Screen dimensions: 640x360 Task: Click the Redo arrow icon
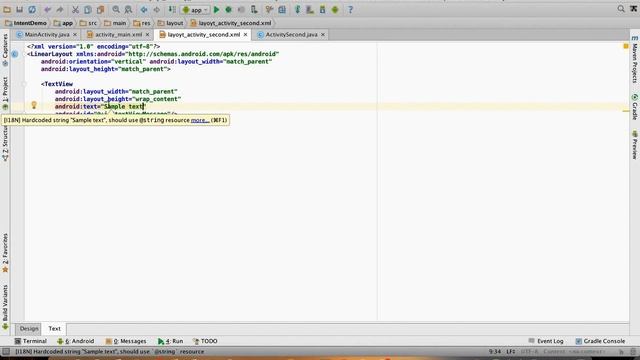pos(60,9)
